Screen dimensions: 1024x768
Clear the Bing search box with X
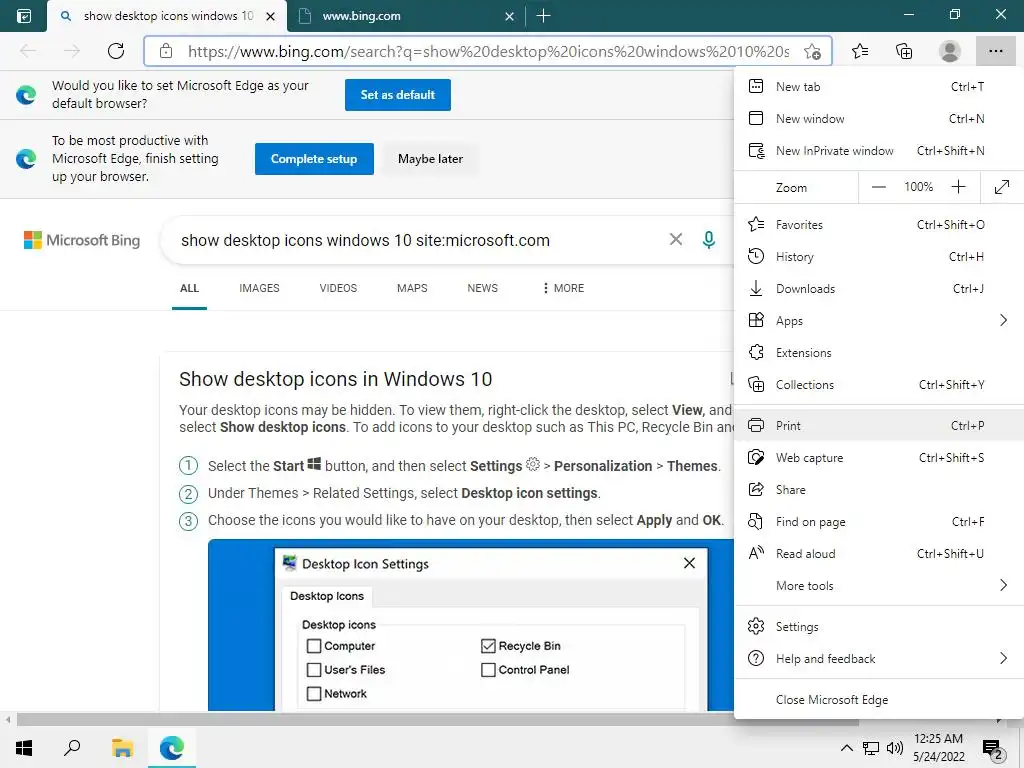(x=676, y=240)
